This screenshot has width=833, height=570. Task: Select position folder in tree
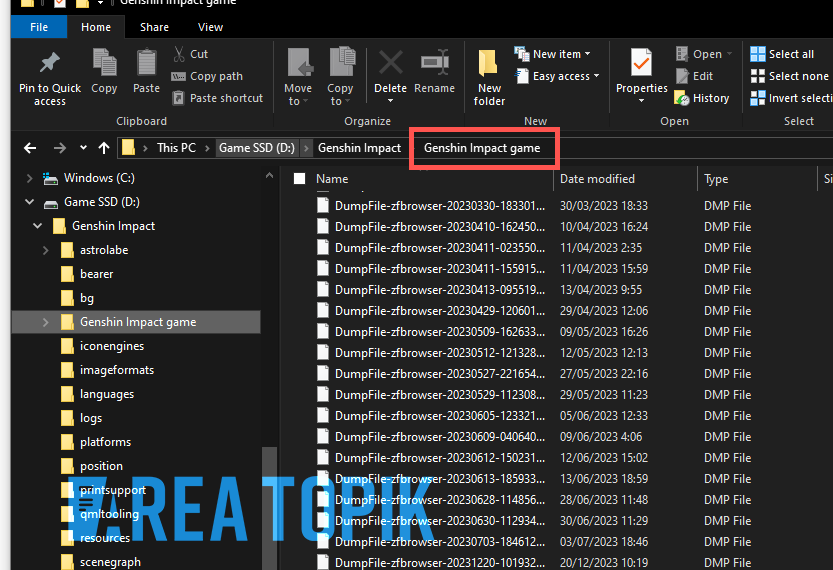click(x=101, y=466)
